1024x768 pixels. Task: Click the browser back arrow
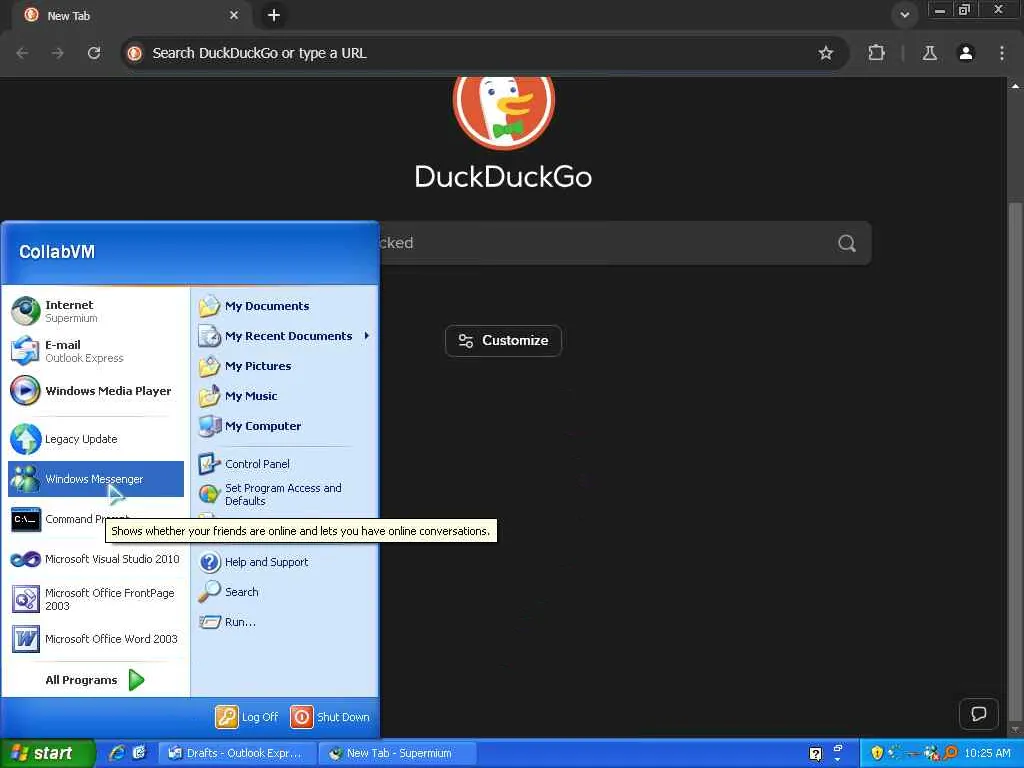(22, 53)
